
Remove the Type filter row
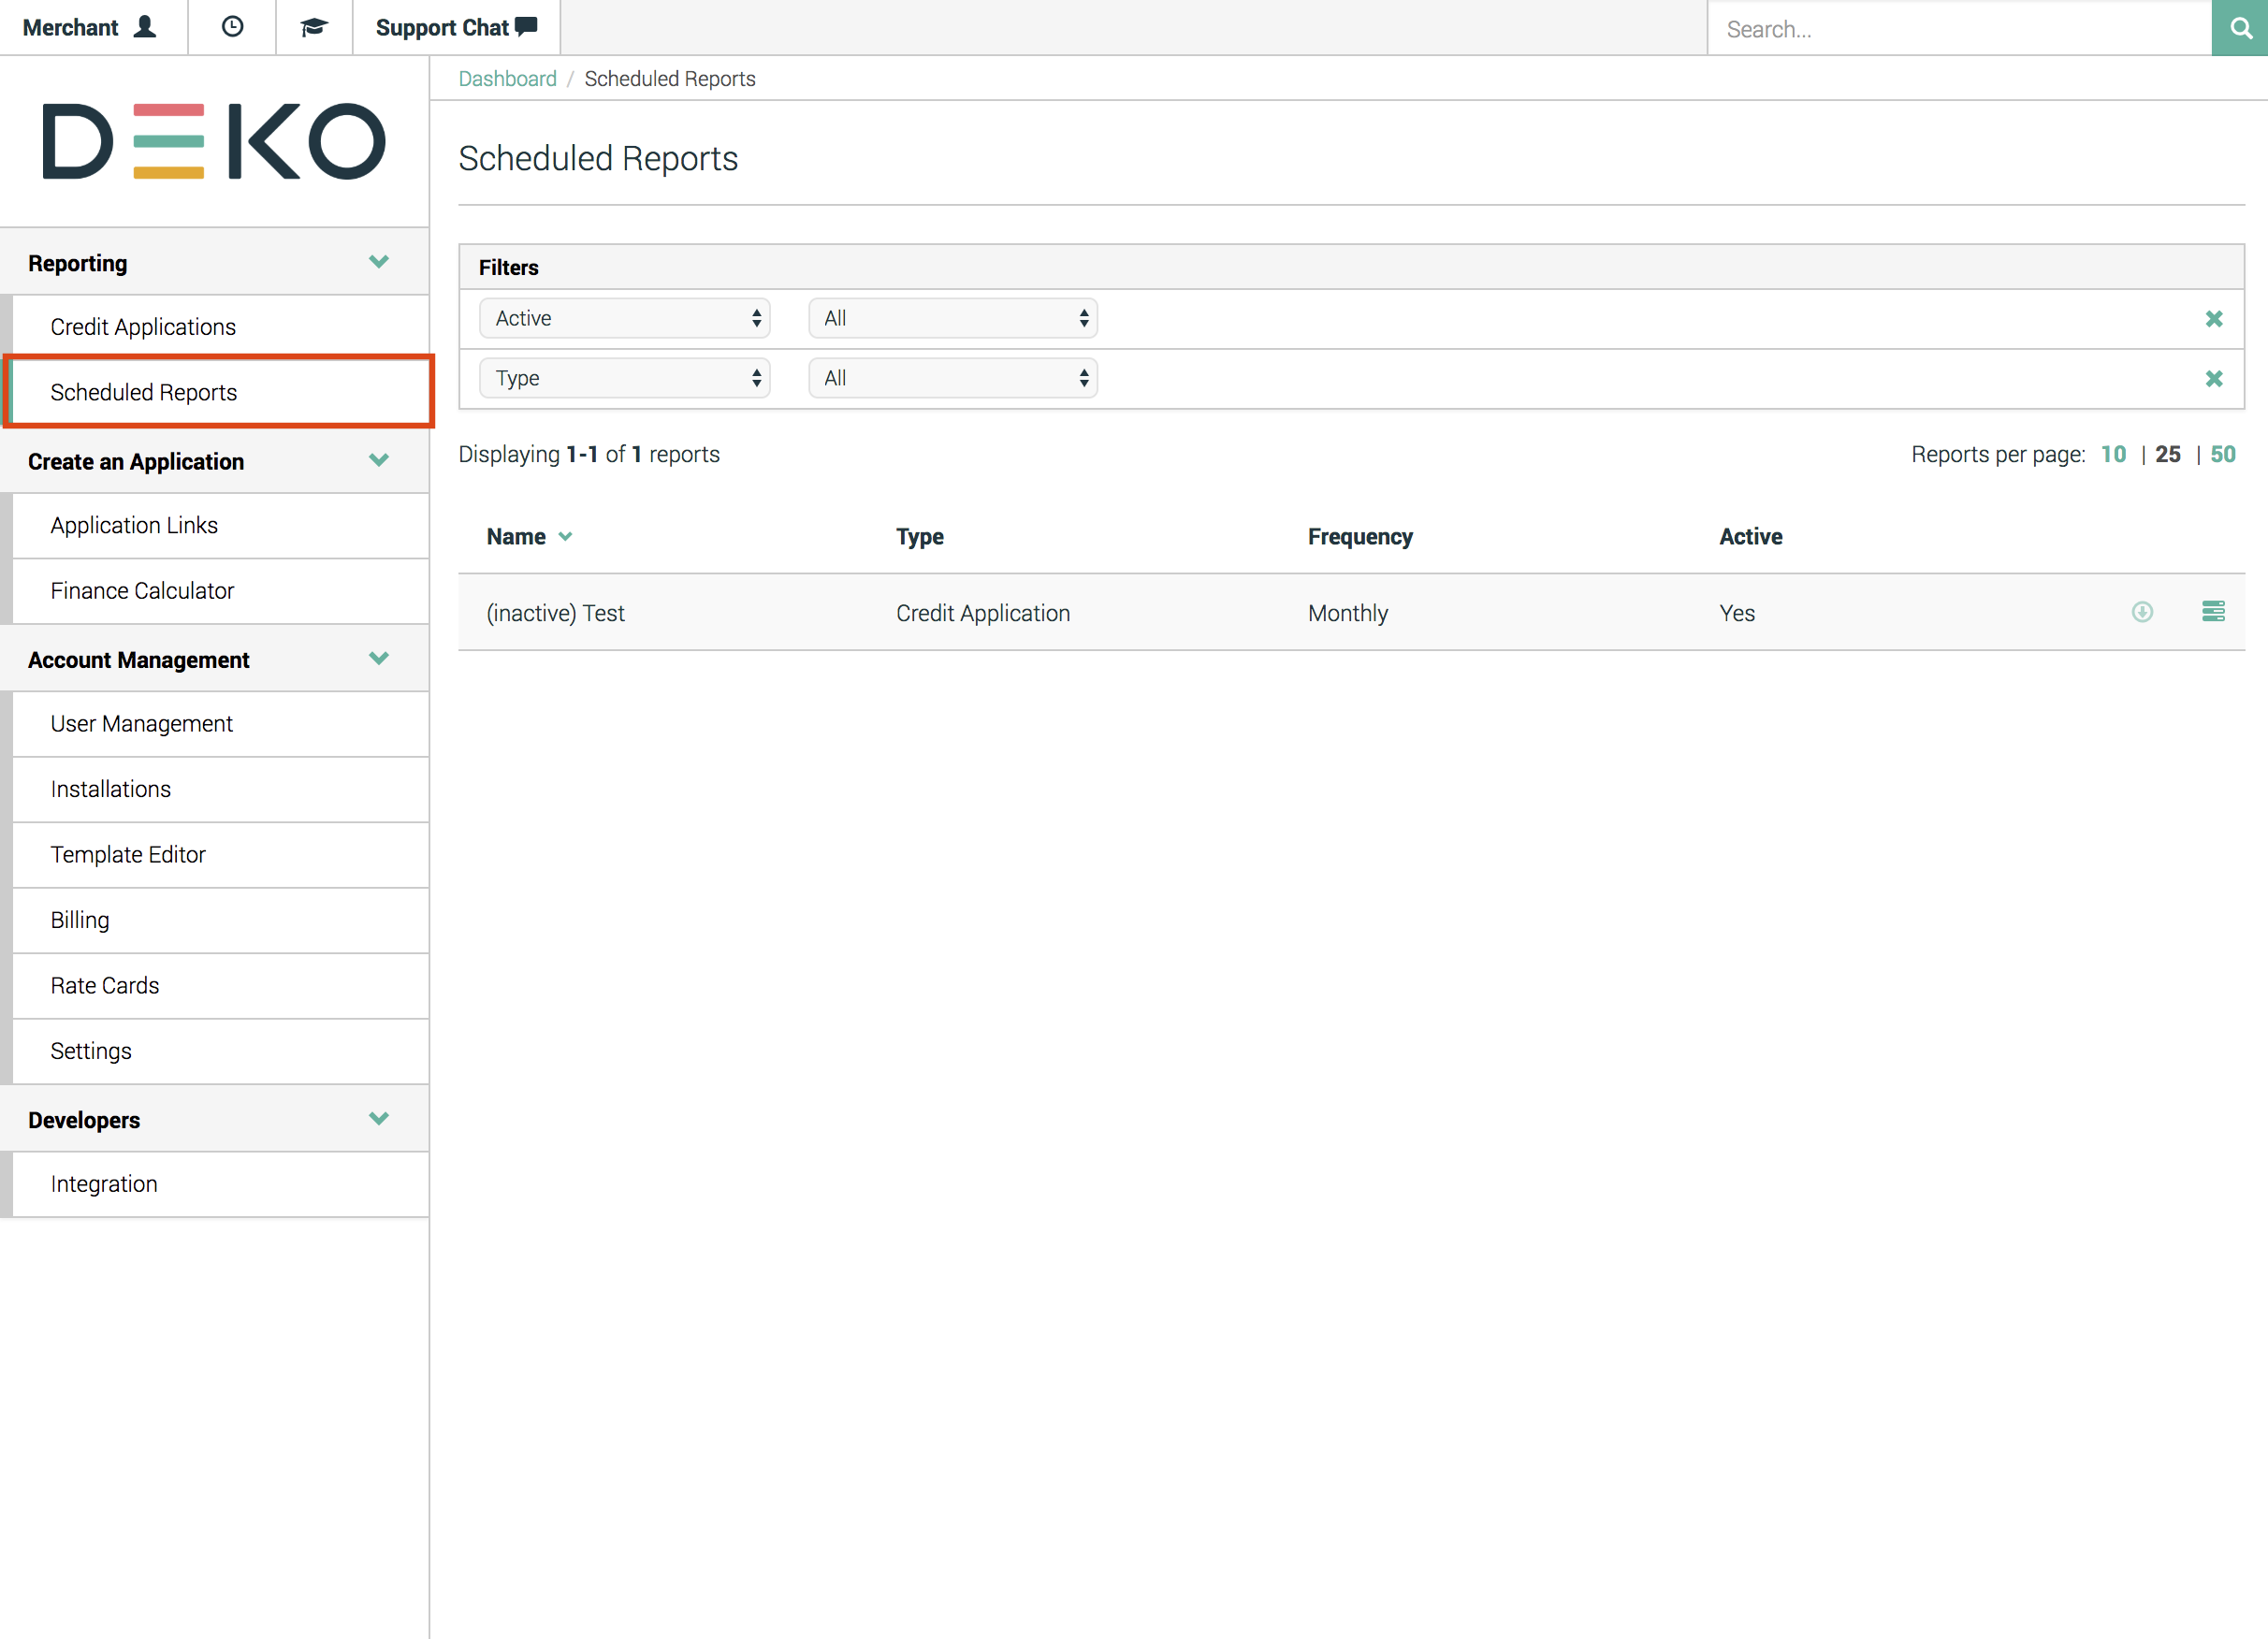click(x=2214, y=379)
